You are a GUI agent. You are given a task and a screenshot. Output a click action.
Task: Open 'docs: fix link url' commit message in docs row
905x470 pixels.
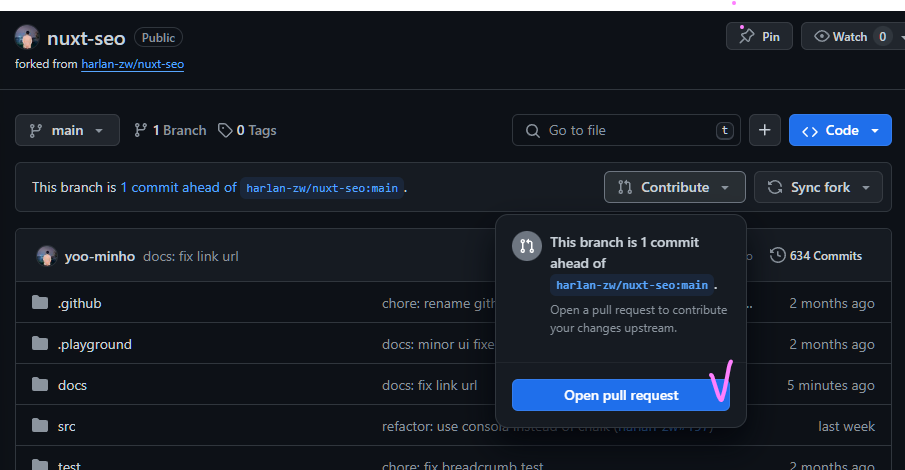[429, 385]
